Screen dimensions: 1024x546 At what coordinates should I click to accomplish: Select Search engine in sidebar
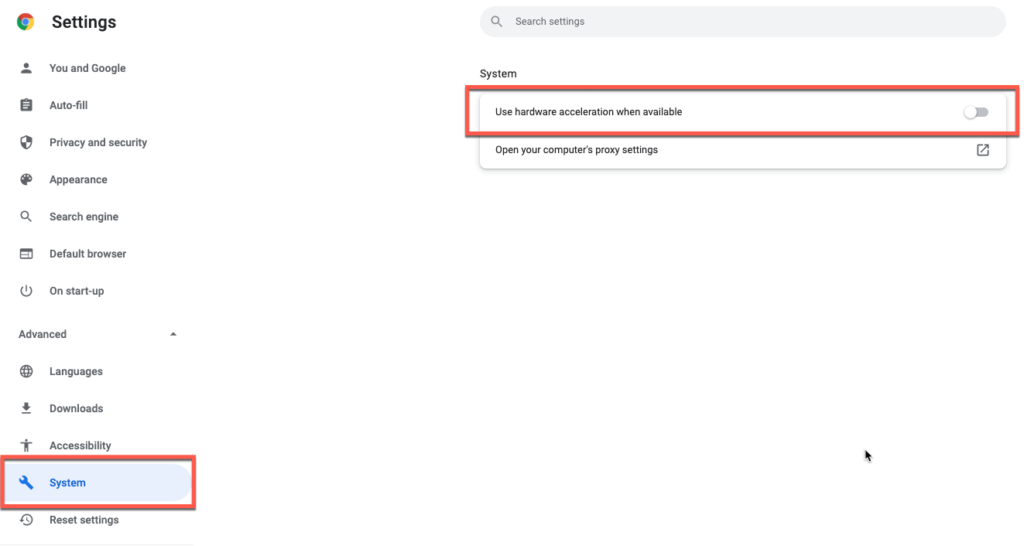(x=84, y=217)
